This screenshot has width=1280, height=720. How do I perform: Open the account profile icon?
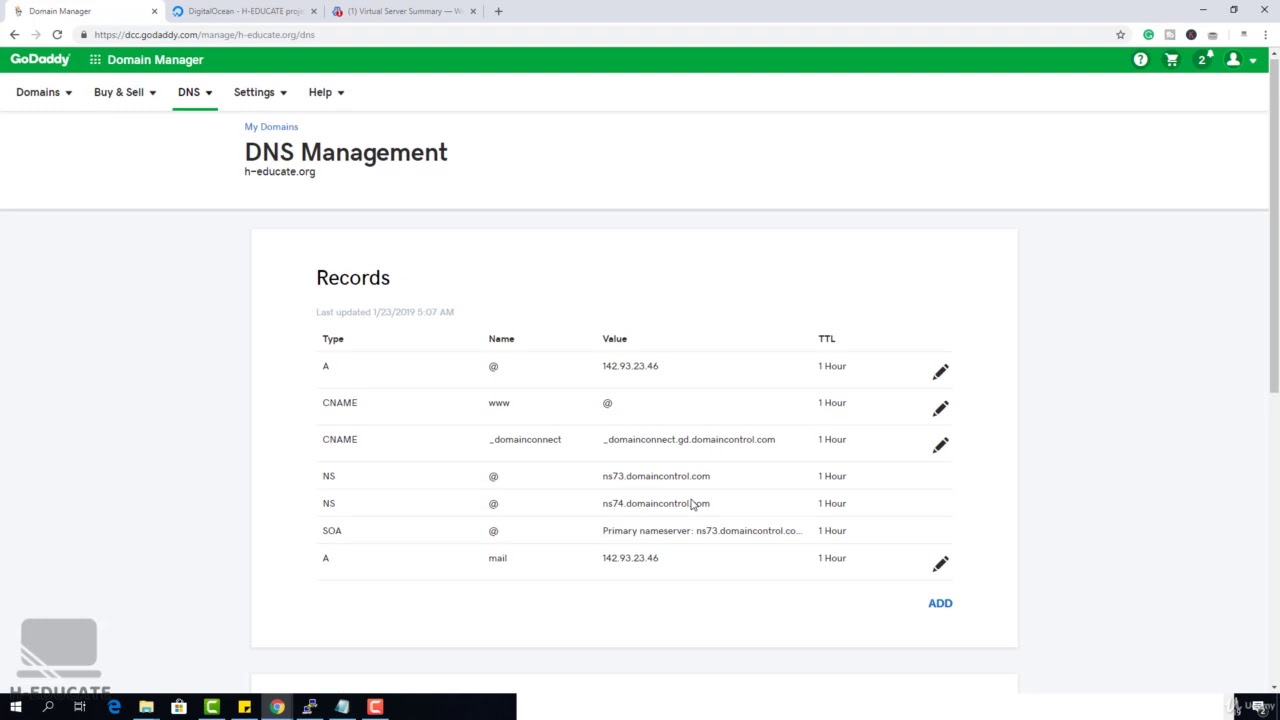coord(1233,60)
